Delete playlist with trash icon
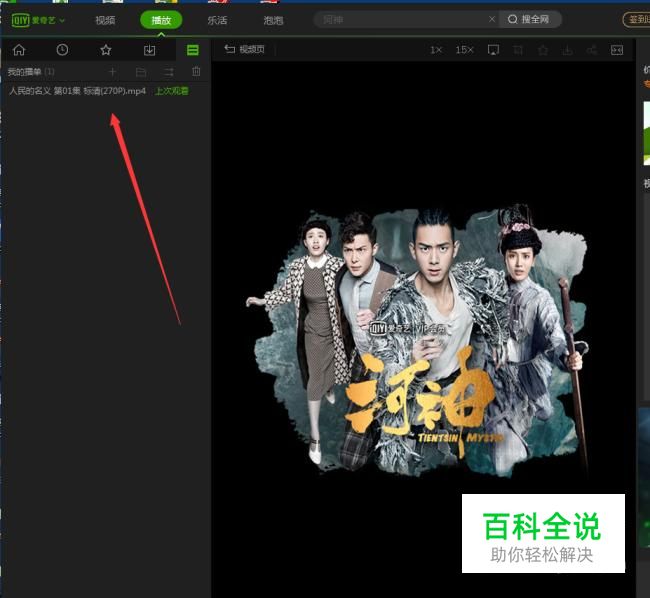Image resolution: width=650 pixels, height=598 pixels. coord(196,72)
